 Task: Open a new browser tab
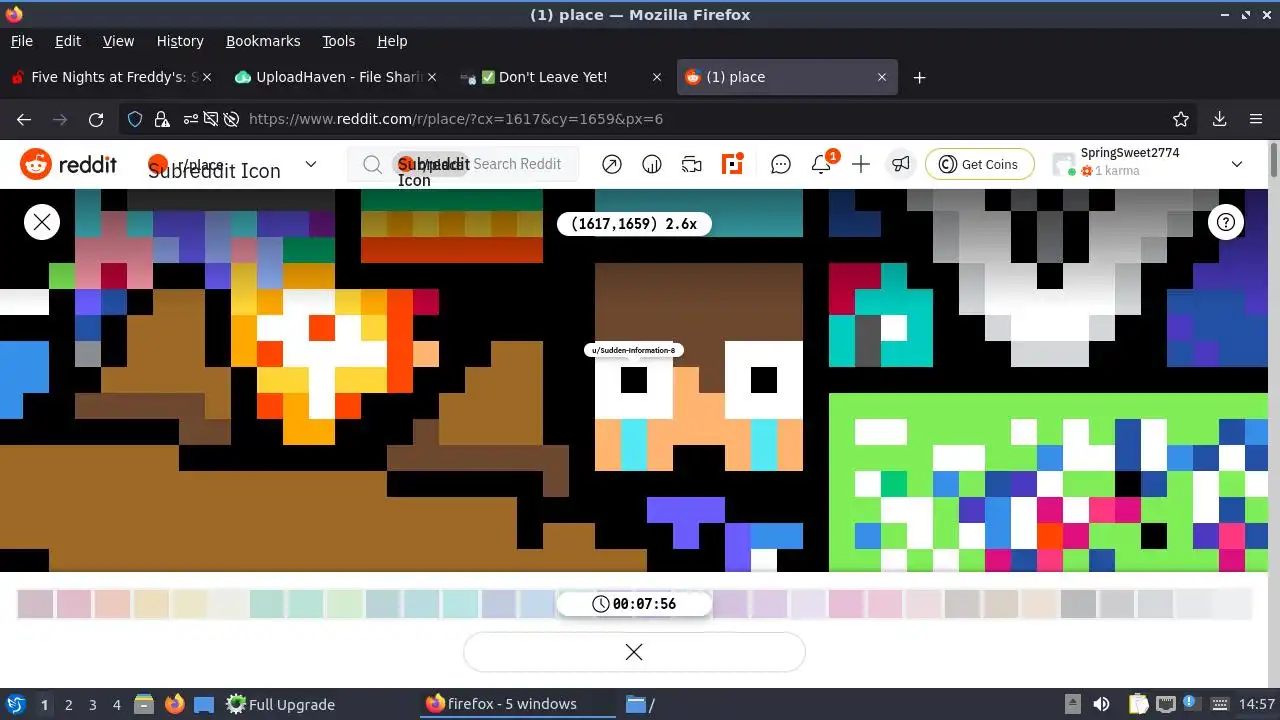click(920, 77)
